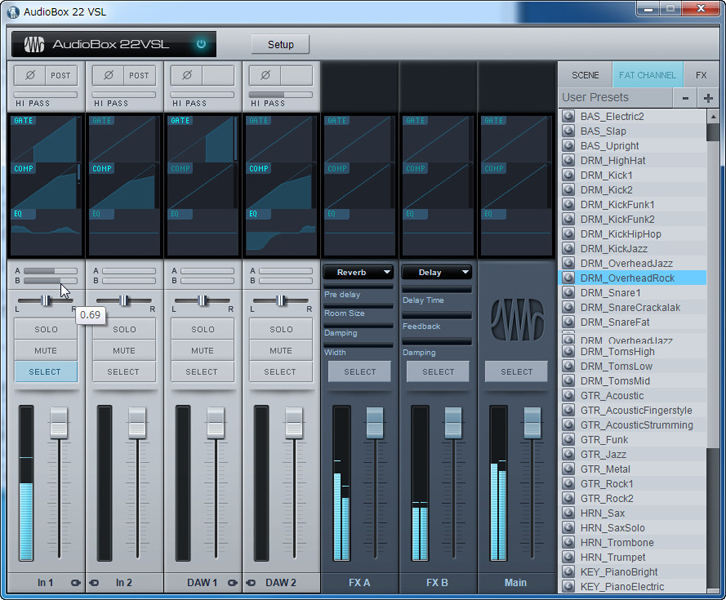This screenshot has height=600, width=726.
Task: Click the icon beside DRM_Snare1 preset
Action: click(x=568, y=293)
